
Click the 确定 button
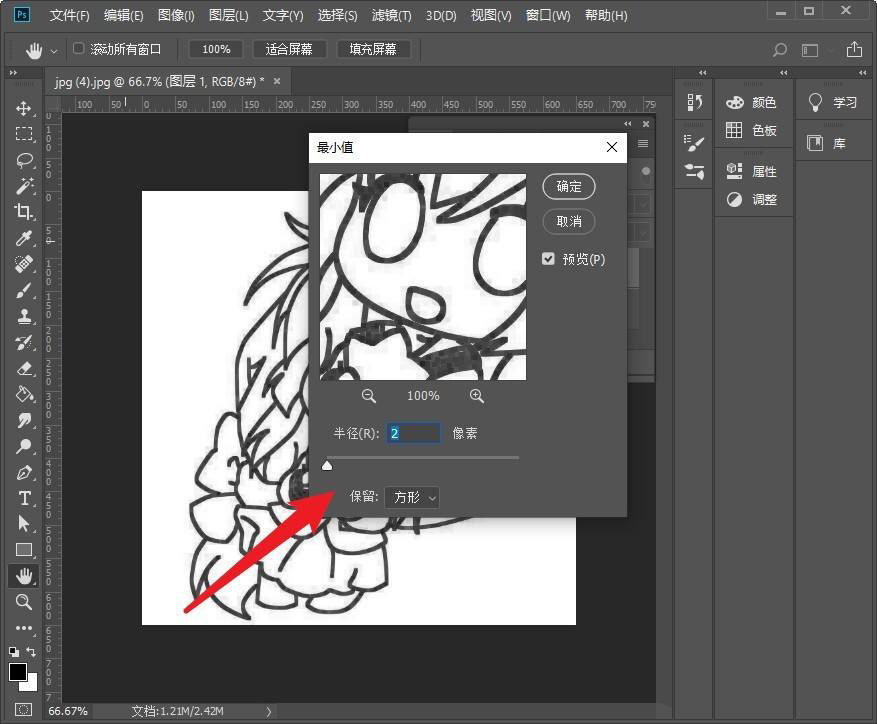pyautogui.click(x=569, y=186)
